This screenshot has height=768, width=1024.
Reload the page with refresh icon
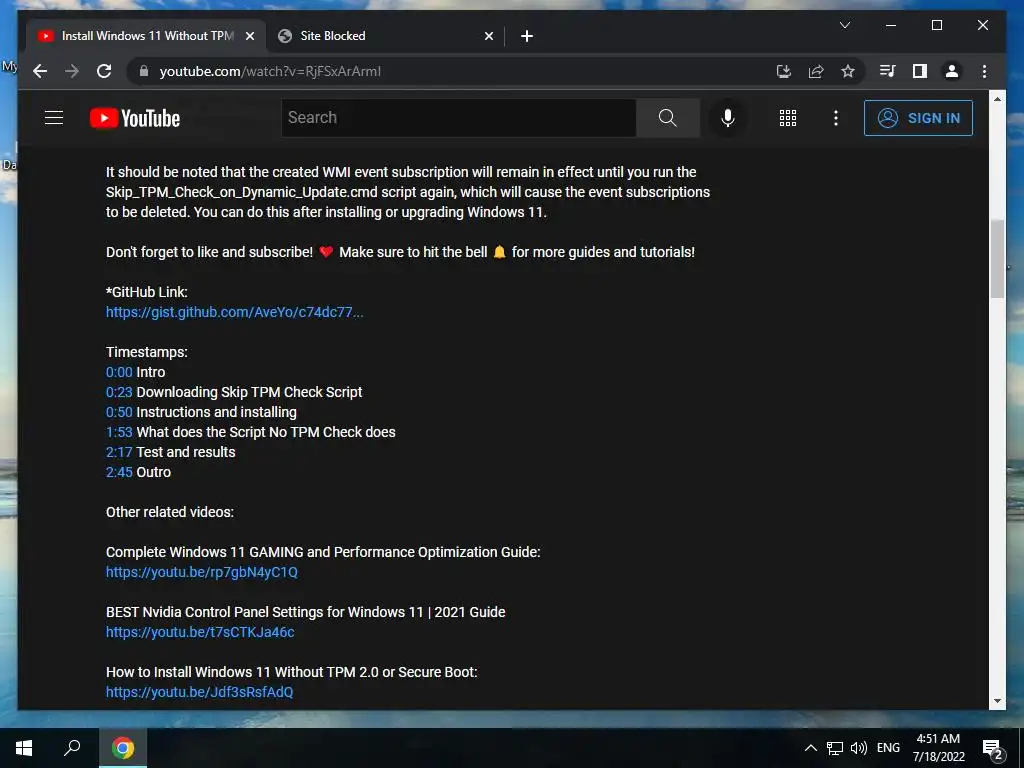104,71
